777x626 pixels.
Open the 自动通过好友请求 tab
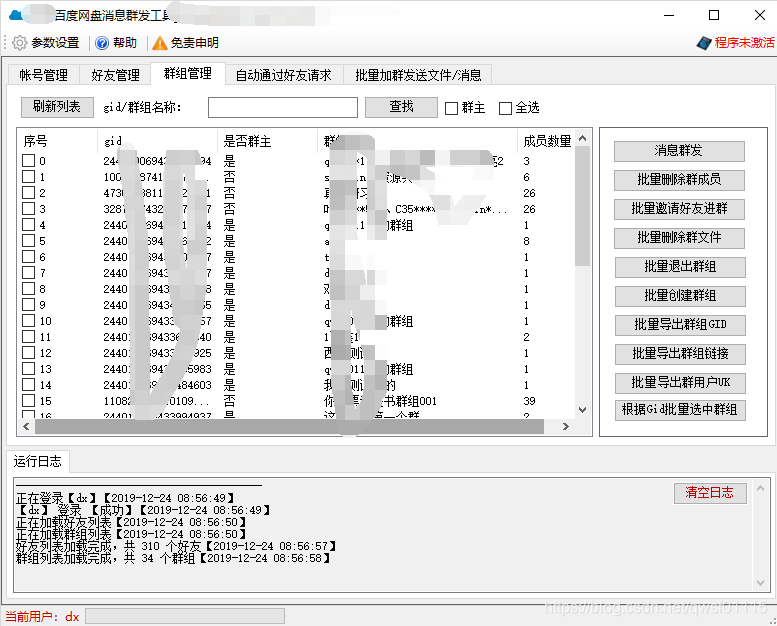point(283,75)
